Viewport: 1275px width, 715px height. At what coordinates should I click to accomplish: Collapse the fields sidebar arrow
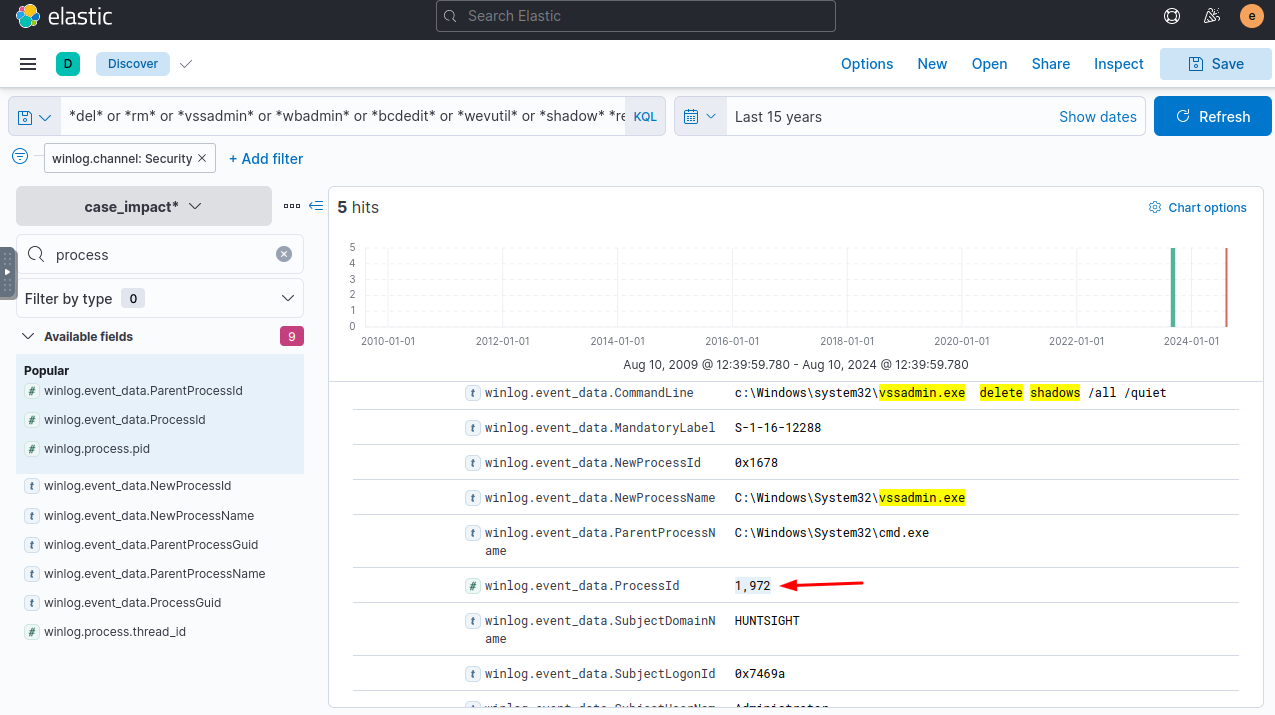pyautogui.click(x=316, y=206)
